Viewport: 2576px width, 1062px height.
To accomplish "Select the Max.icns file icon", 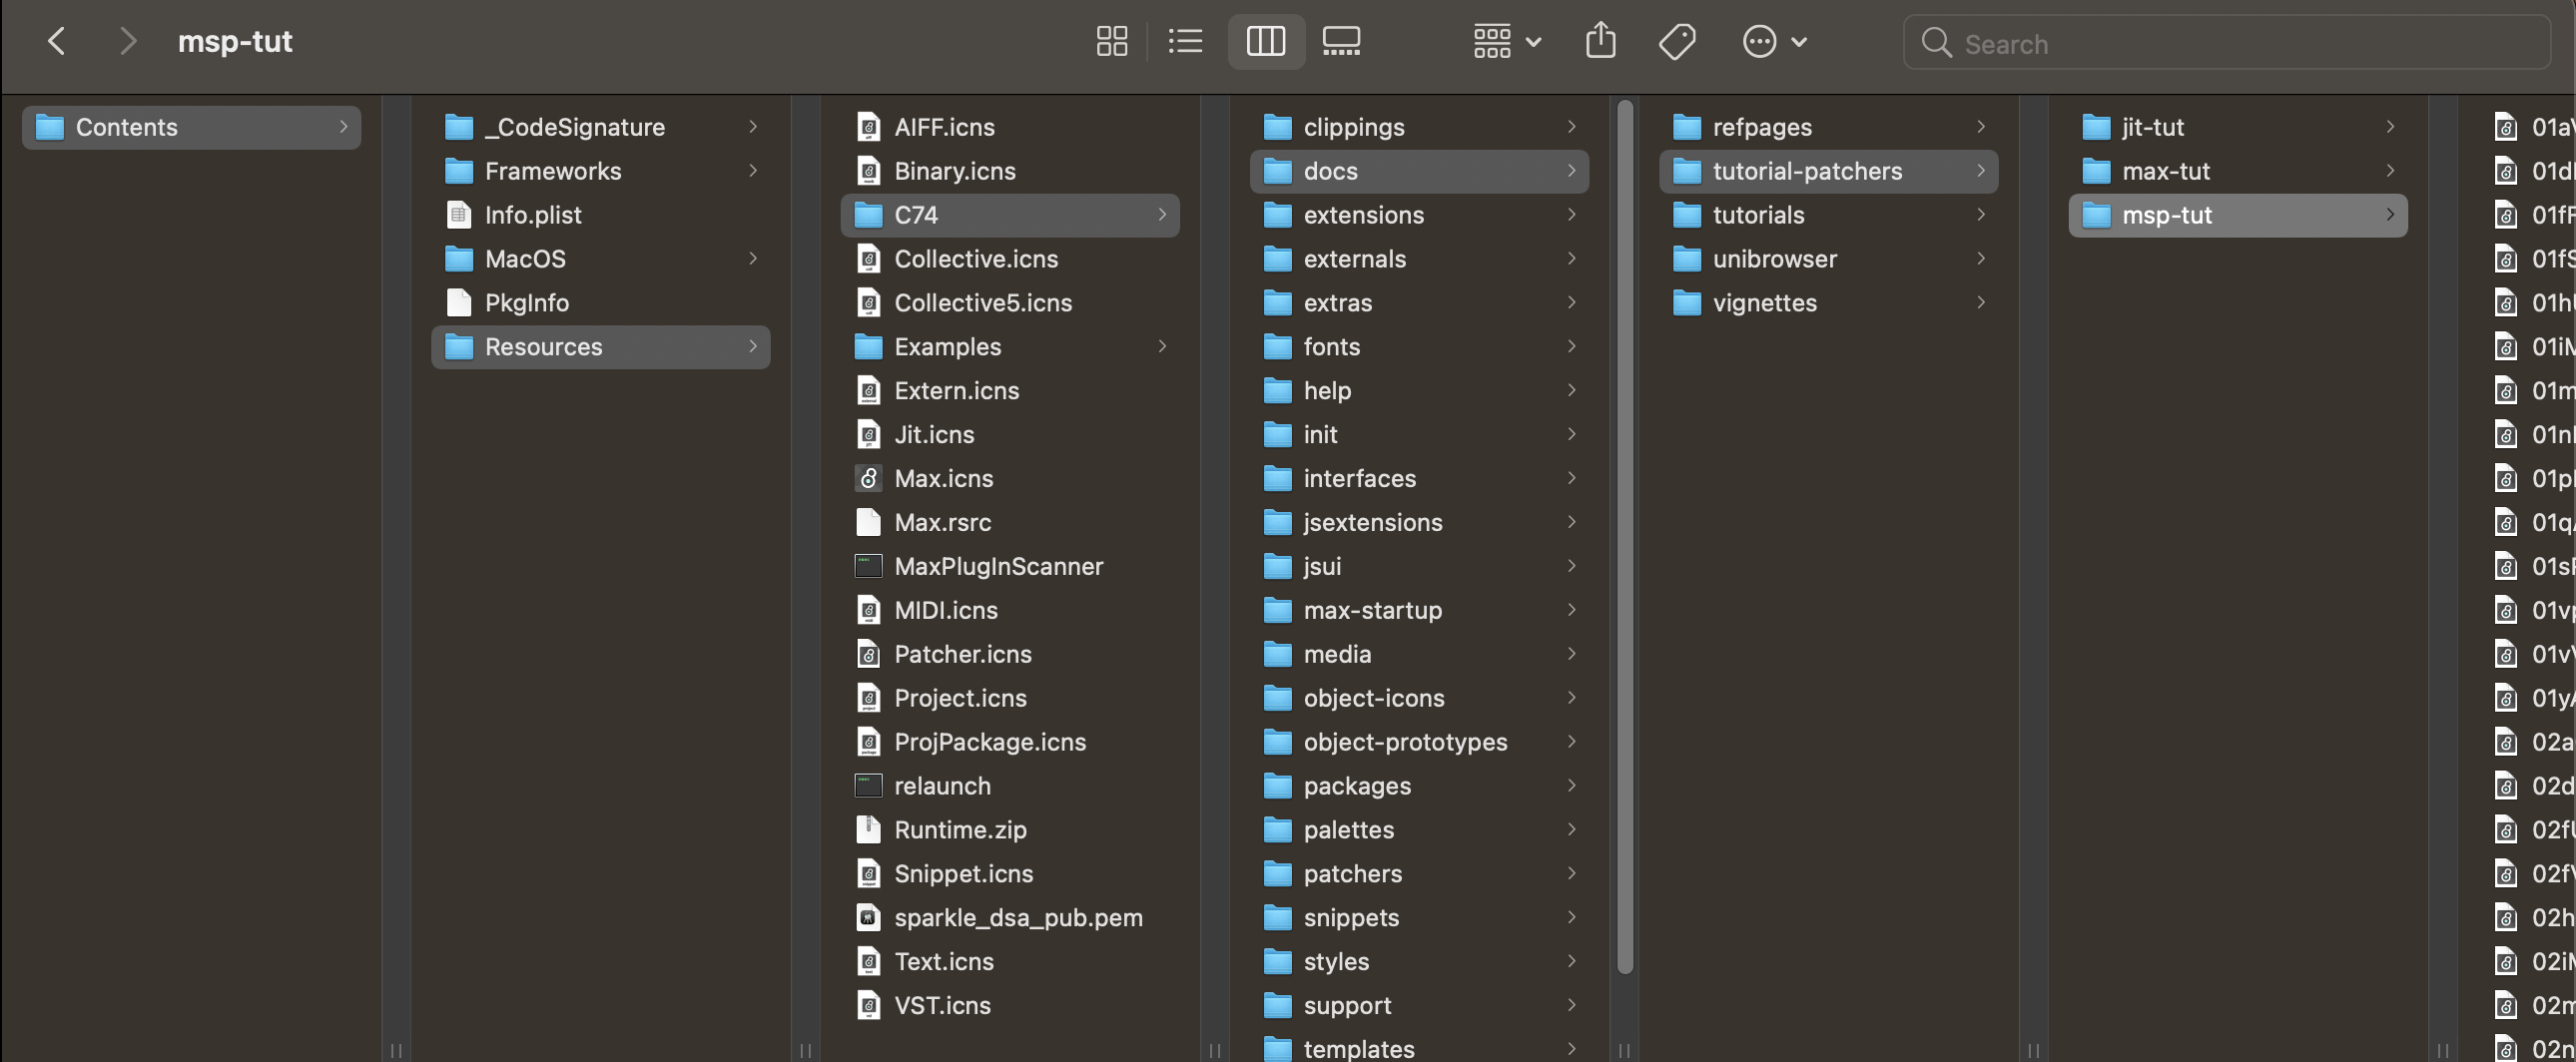I will coord(869,479).
